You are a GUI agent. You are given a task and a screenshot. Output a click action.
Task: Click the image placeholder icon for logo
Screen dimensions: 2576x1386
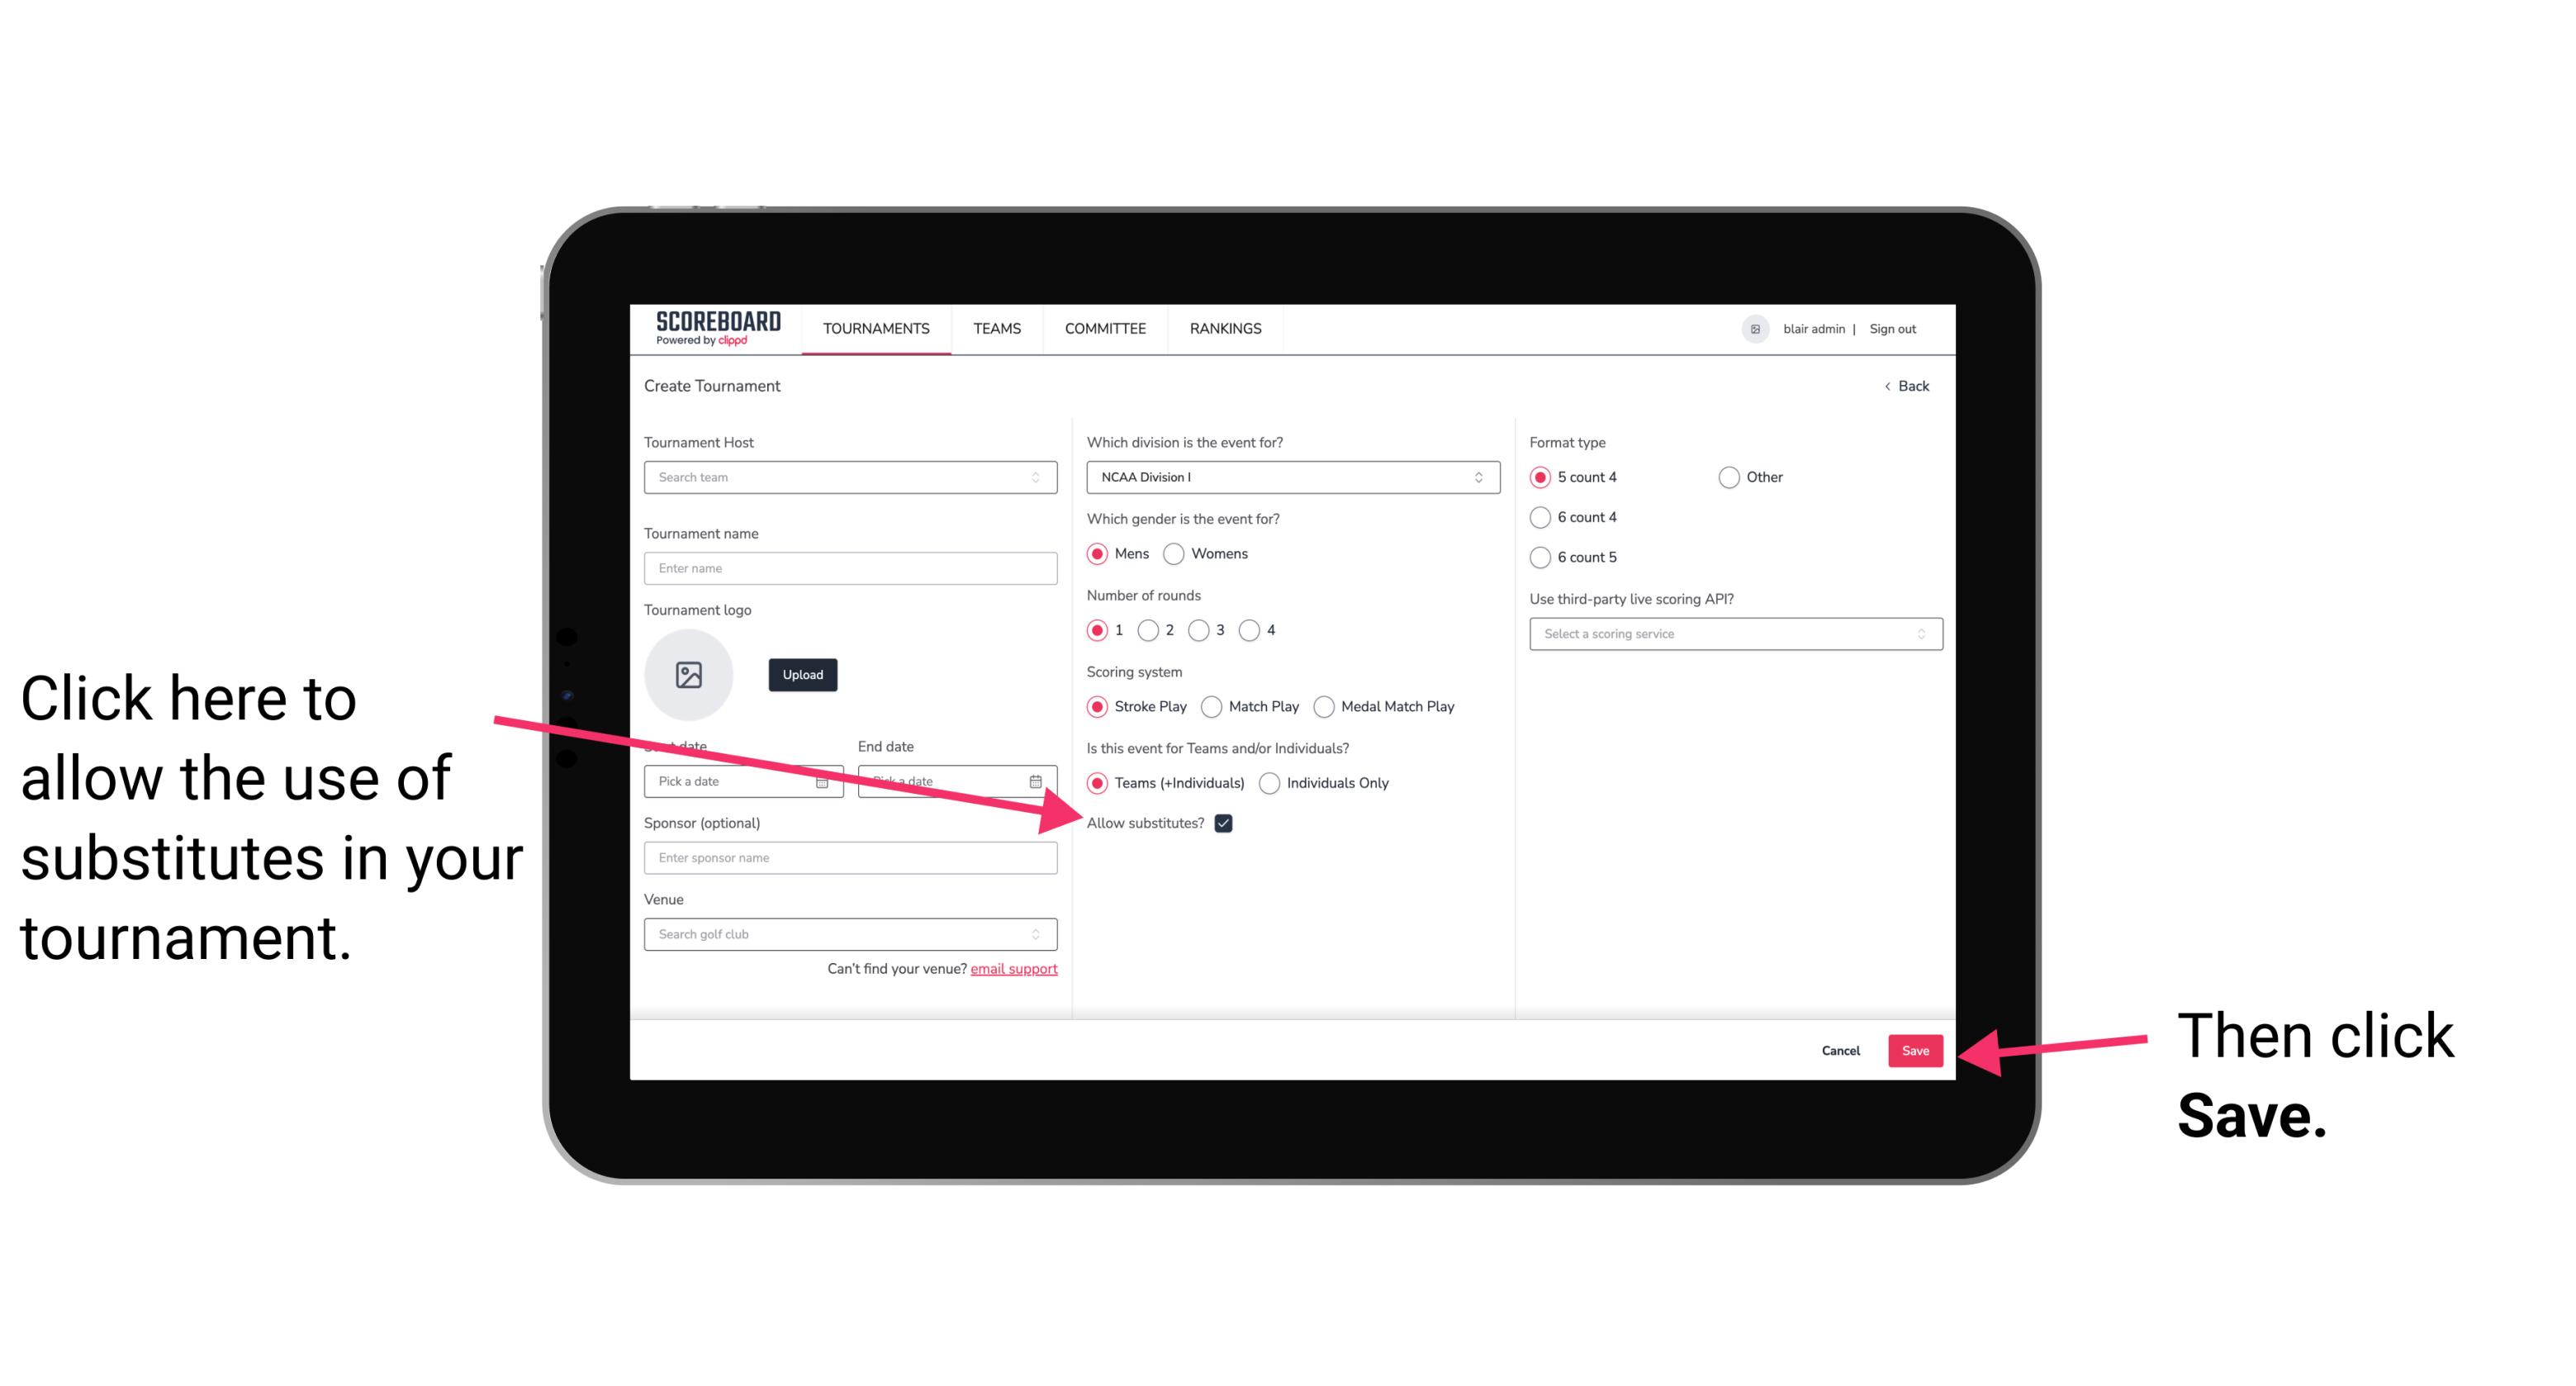[x=689, y=674]
